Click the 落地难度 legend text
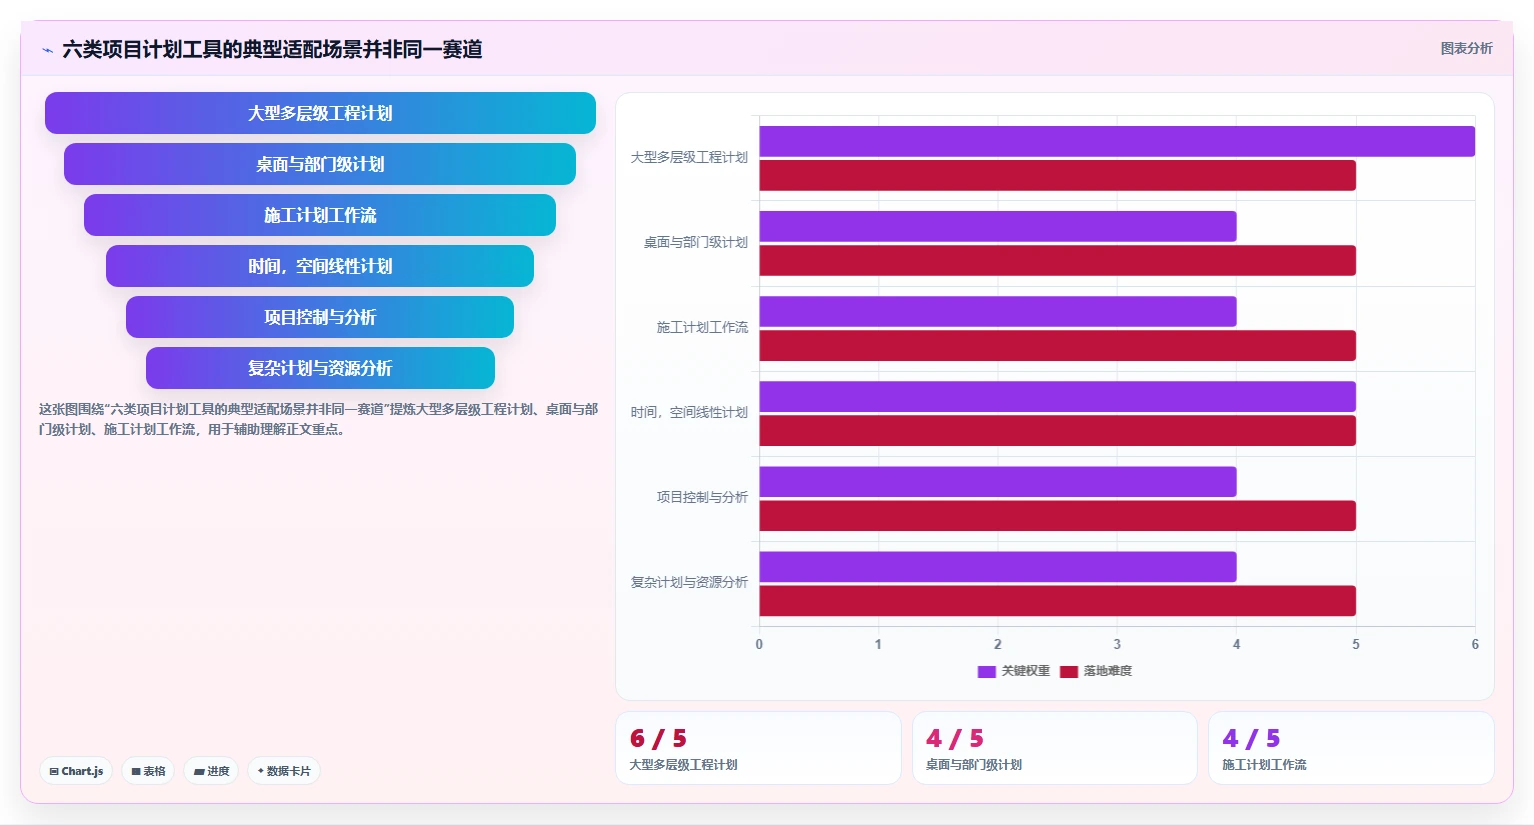 [1108, 671]
